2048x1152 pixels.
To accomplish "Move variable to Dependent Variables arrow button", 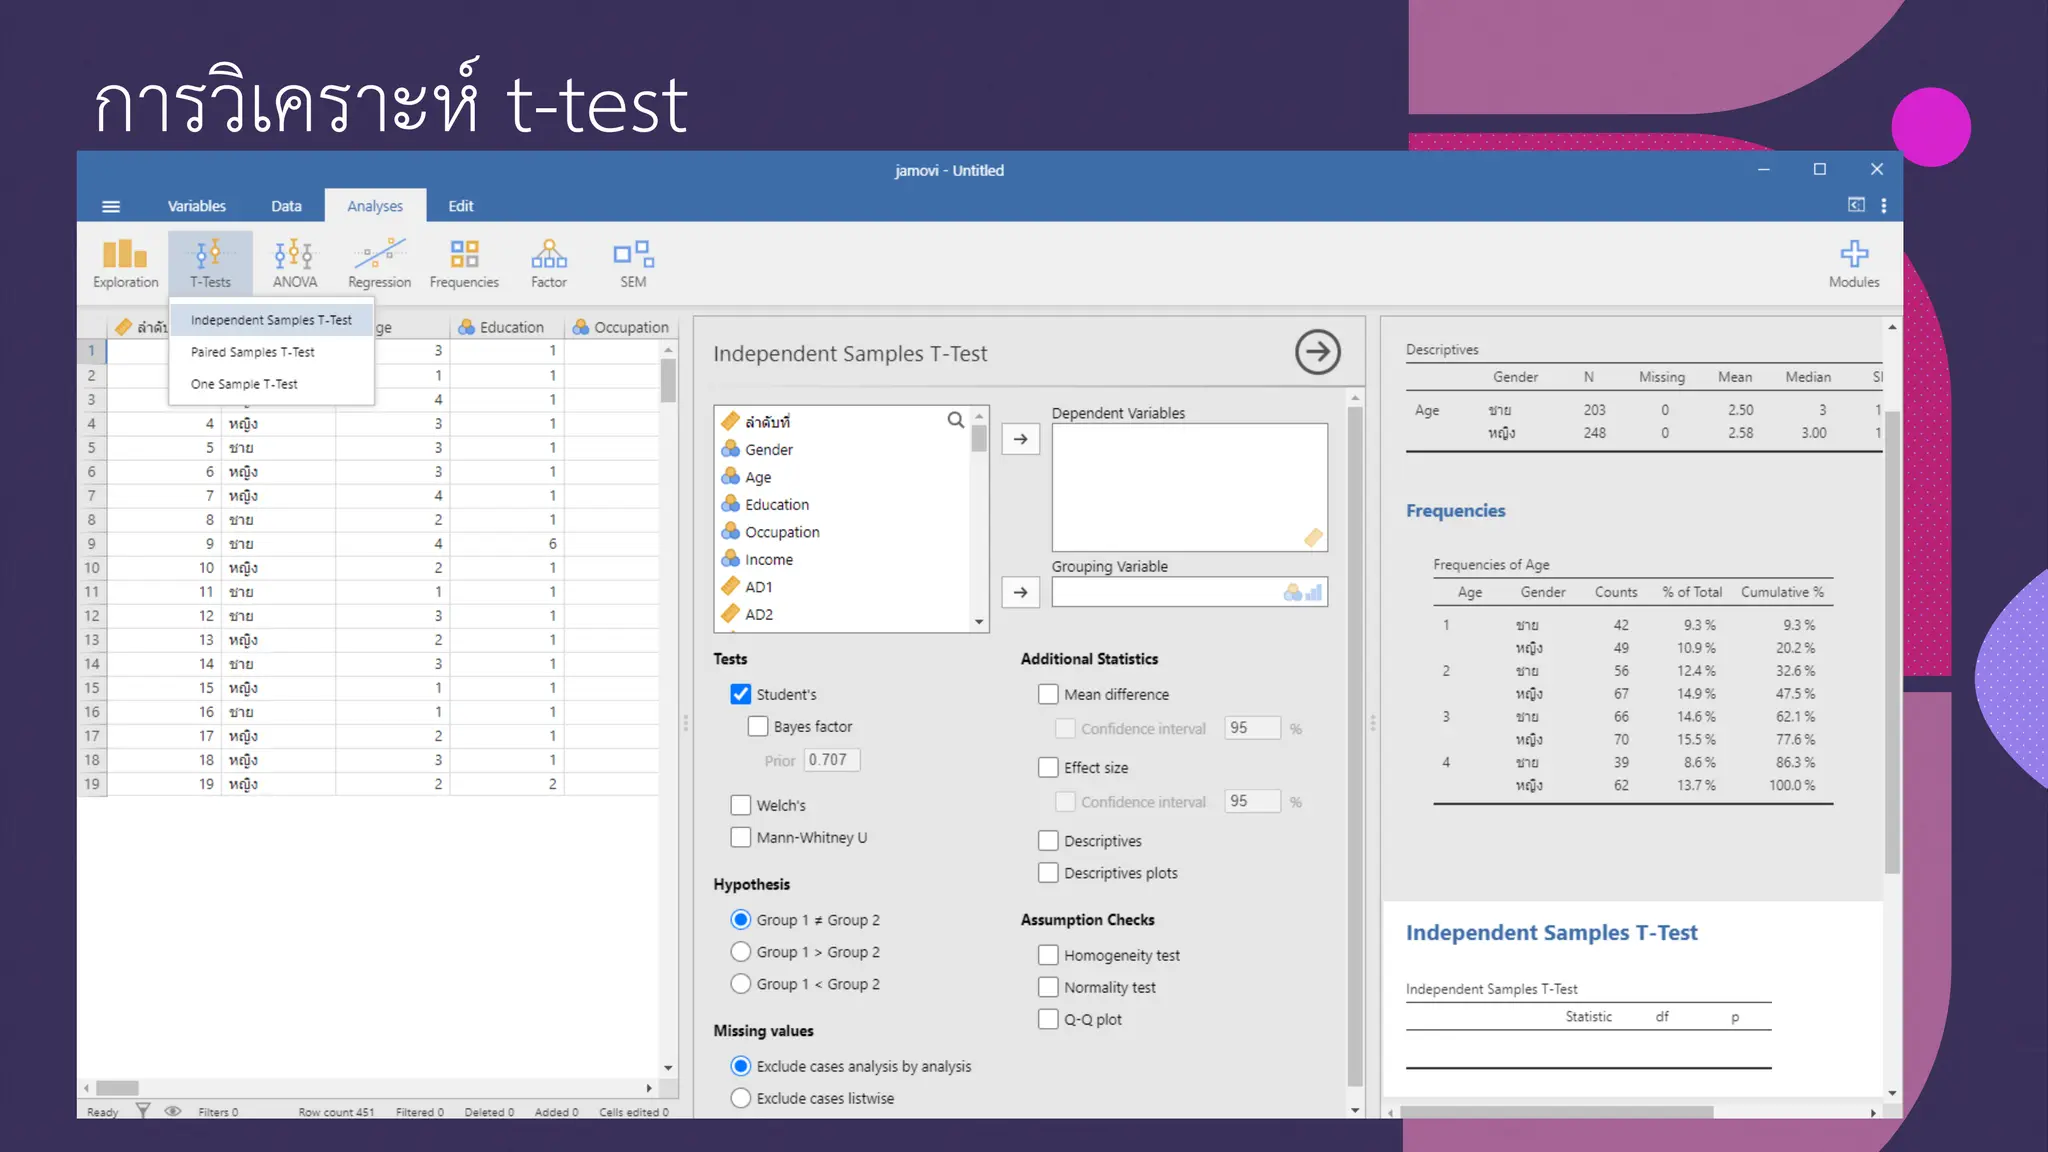I will click(x=1020, y=439).
